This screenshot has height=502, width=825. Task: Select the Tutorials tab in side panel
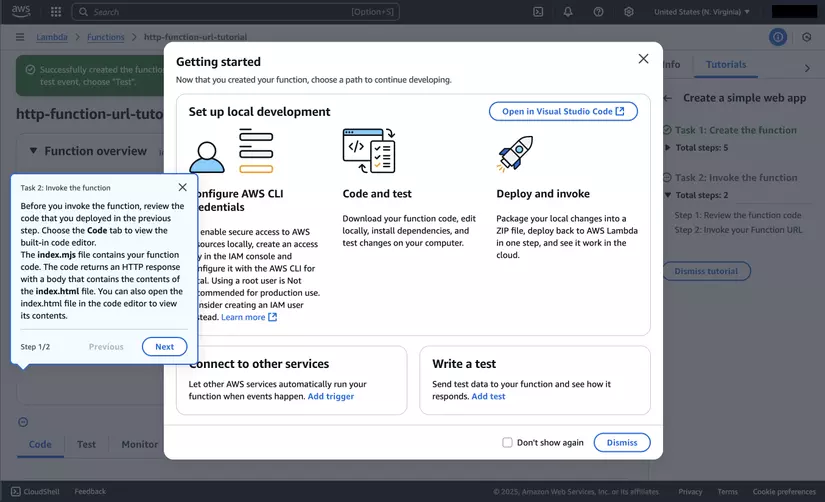coord(726,65)
